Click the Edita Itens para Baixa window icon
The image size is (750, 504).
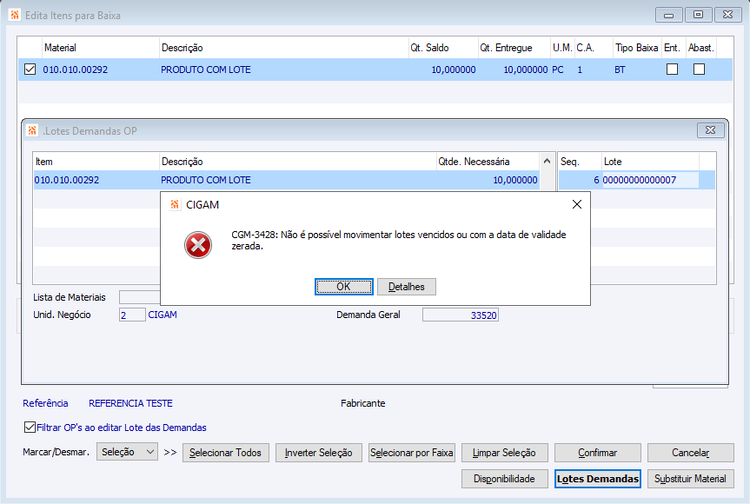tap(14, 15)
